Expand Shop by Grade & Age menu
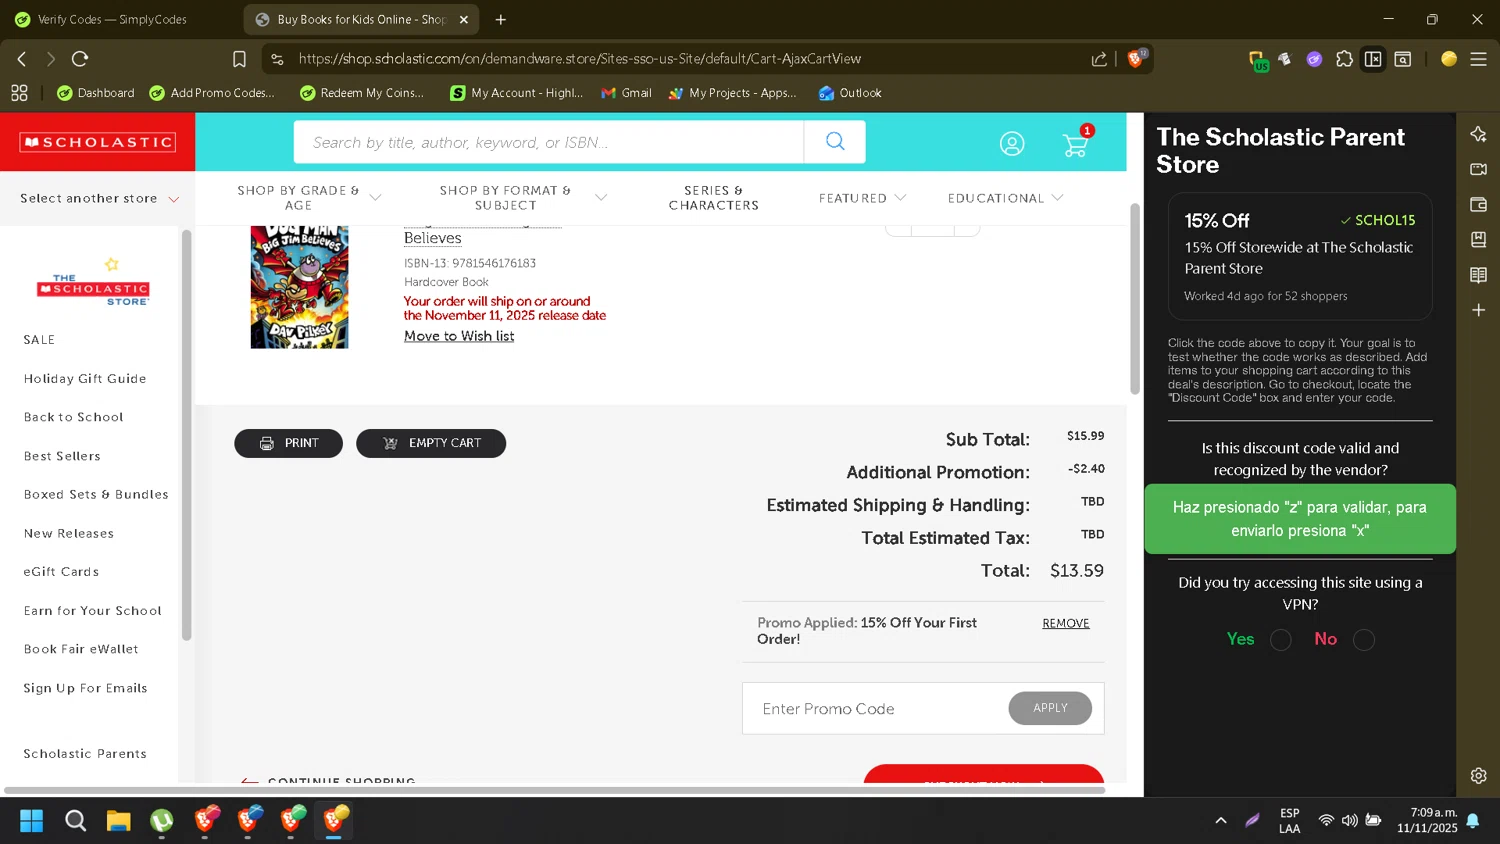Viewport: 1500px width, 844px height. coord(309,198)
